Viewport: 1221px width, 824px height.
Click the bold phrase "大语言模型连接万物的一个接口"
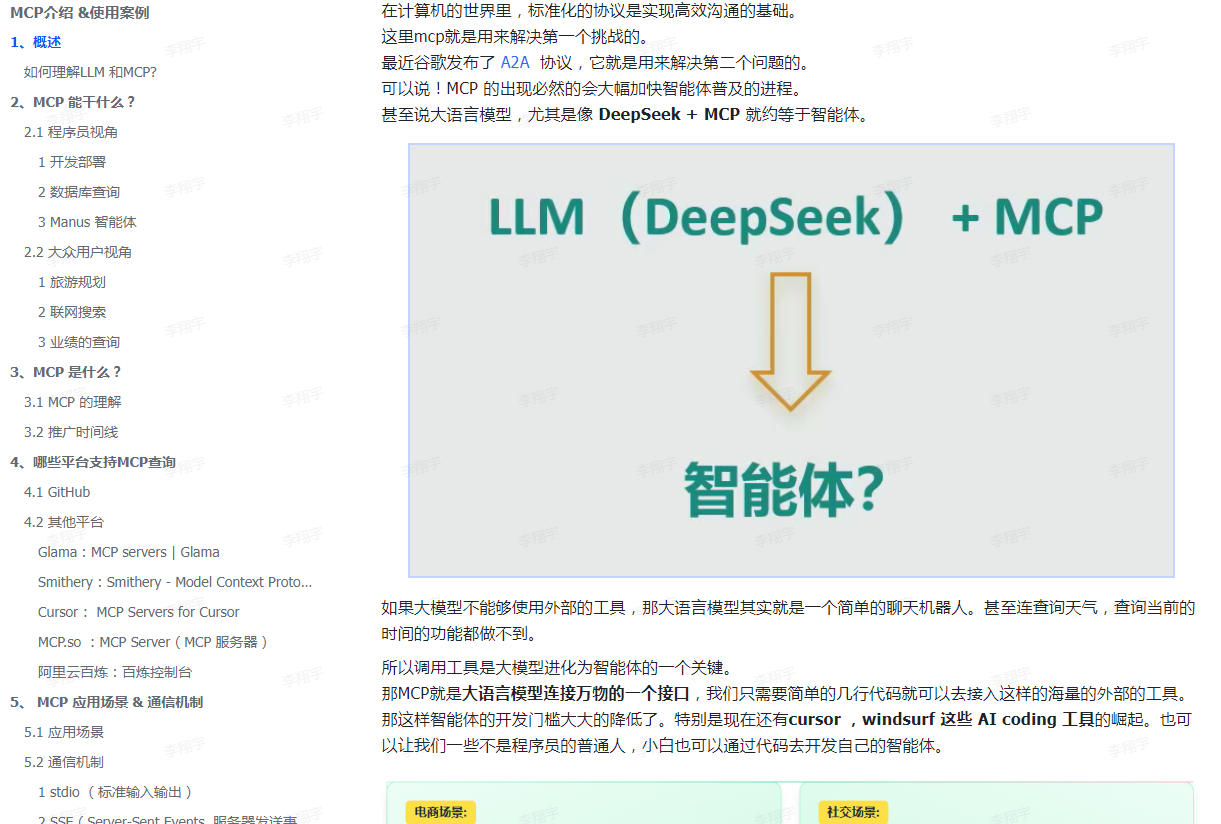pyautogui.click(x=576, y=694)
